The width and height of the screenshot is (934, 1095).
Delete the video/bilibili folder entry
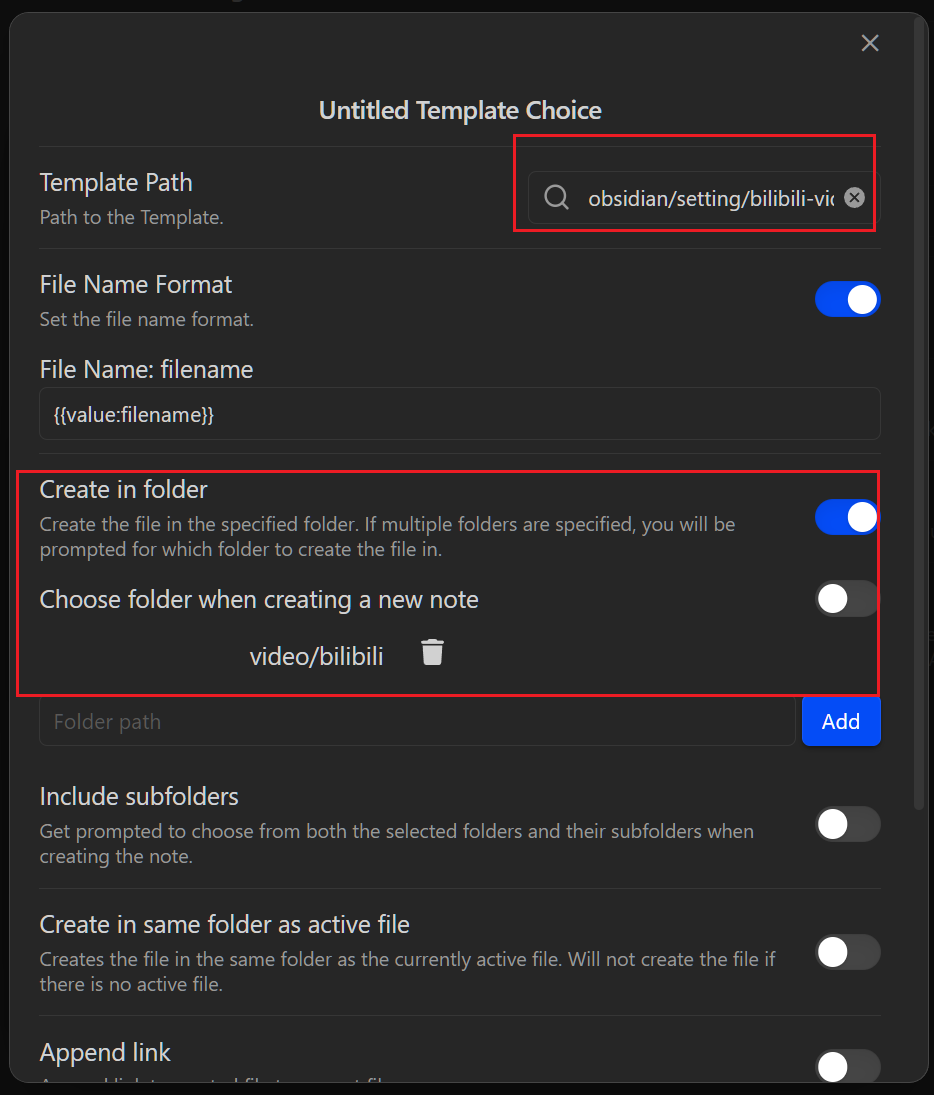(x=432, y=653)
